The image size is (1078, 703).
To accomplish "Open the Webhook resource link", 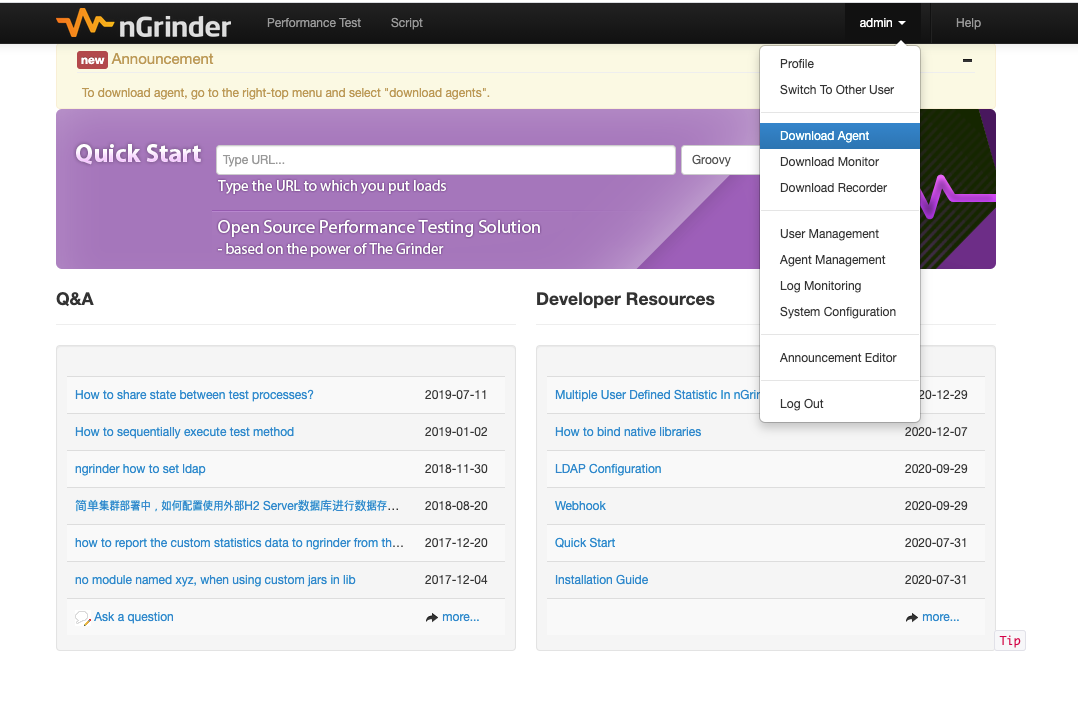I will (580, 506).
